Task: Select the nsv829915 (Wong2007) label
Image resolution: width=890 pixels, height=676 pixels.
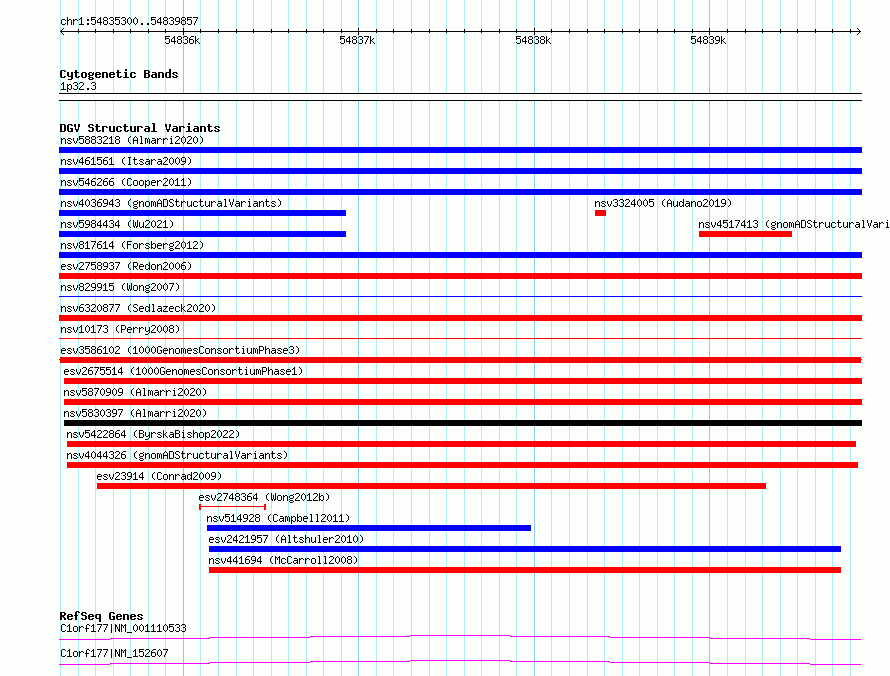Action: click(120, 287)
